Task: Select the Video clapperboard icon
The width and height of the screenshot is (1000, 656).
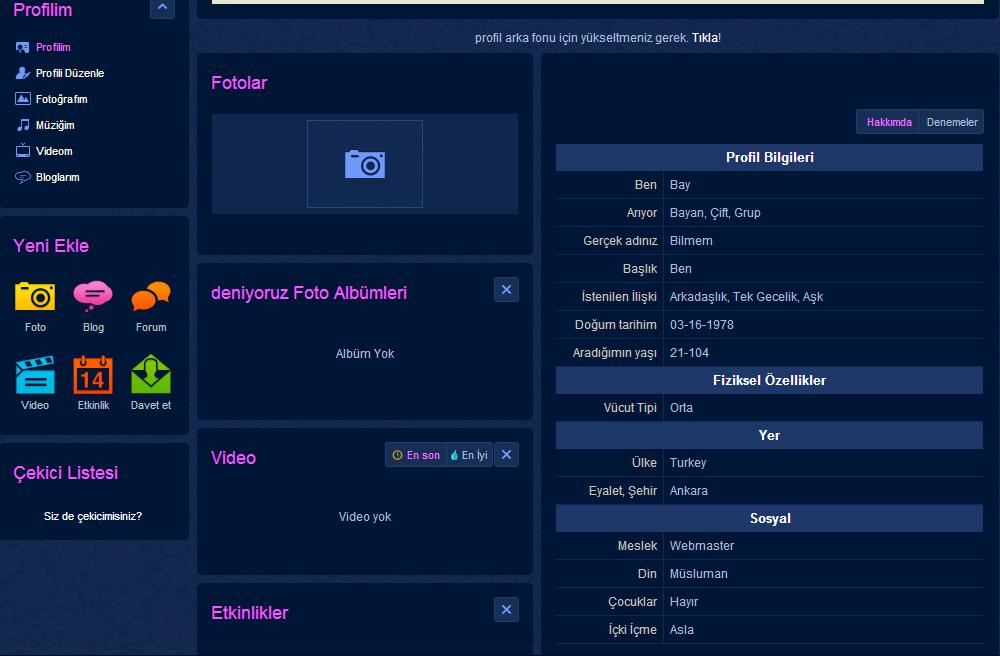Action: 35,375
